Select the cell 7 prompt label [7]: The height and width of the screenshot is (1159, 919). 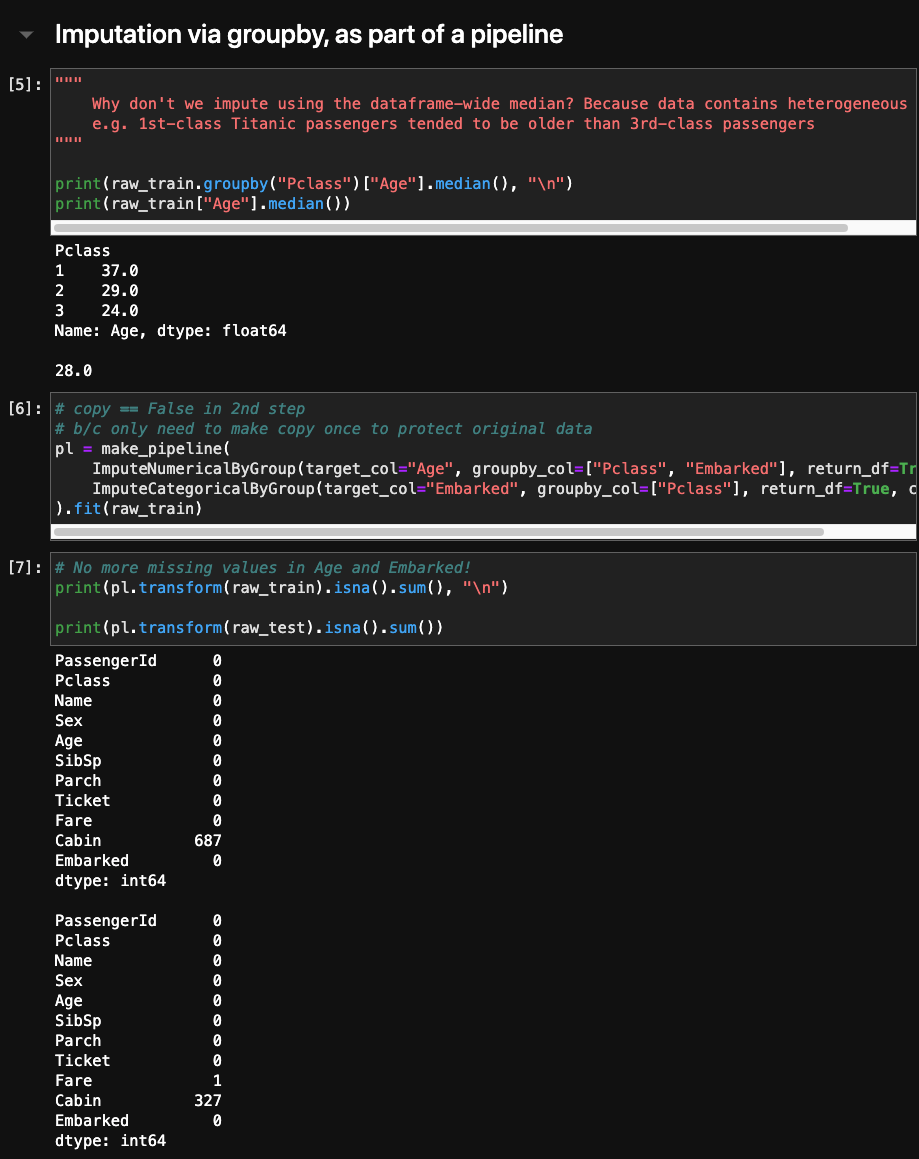[24, 567]
